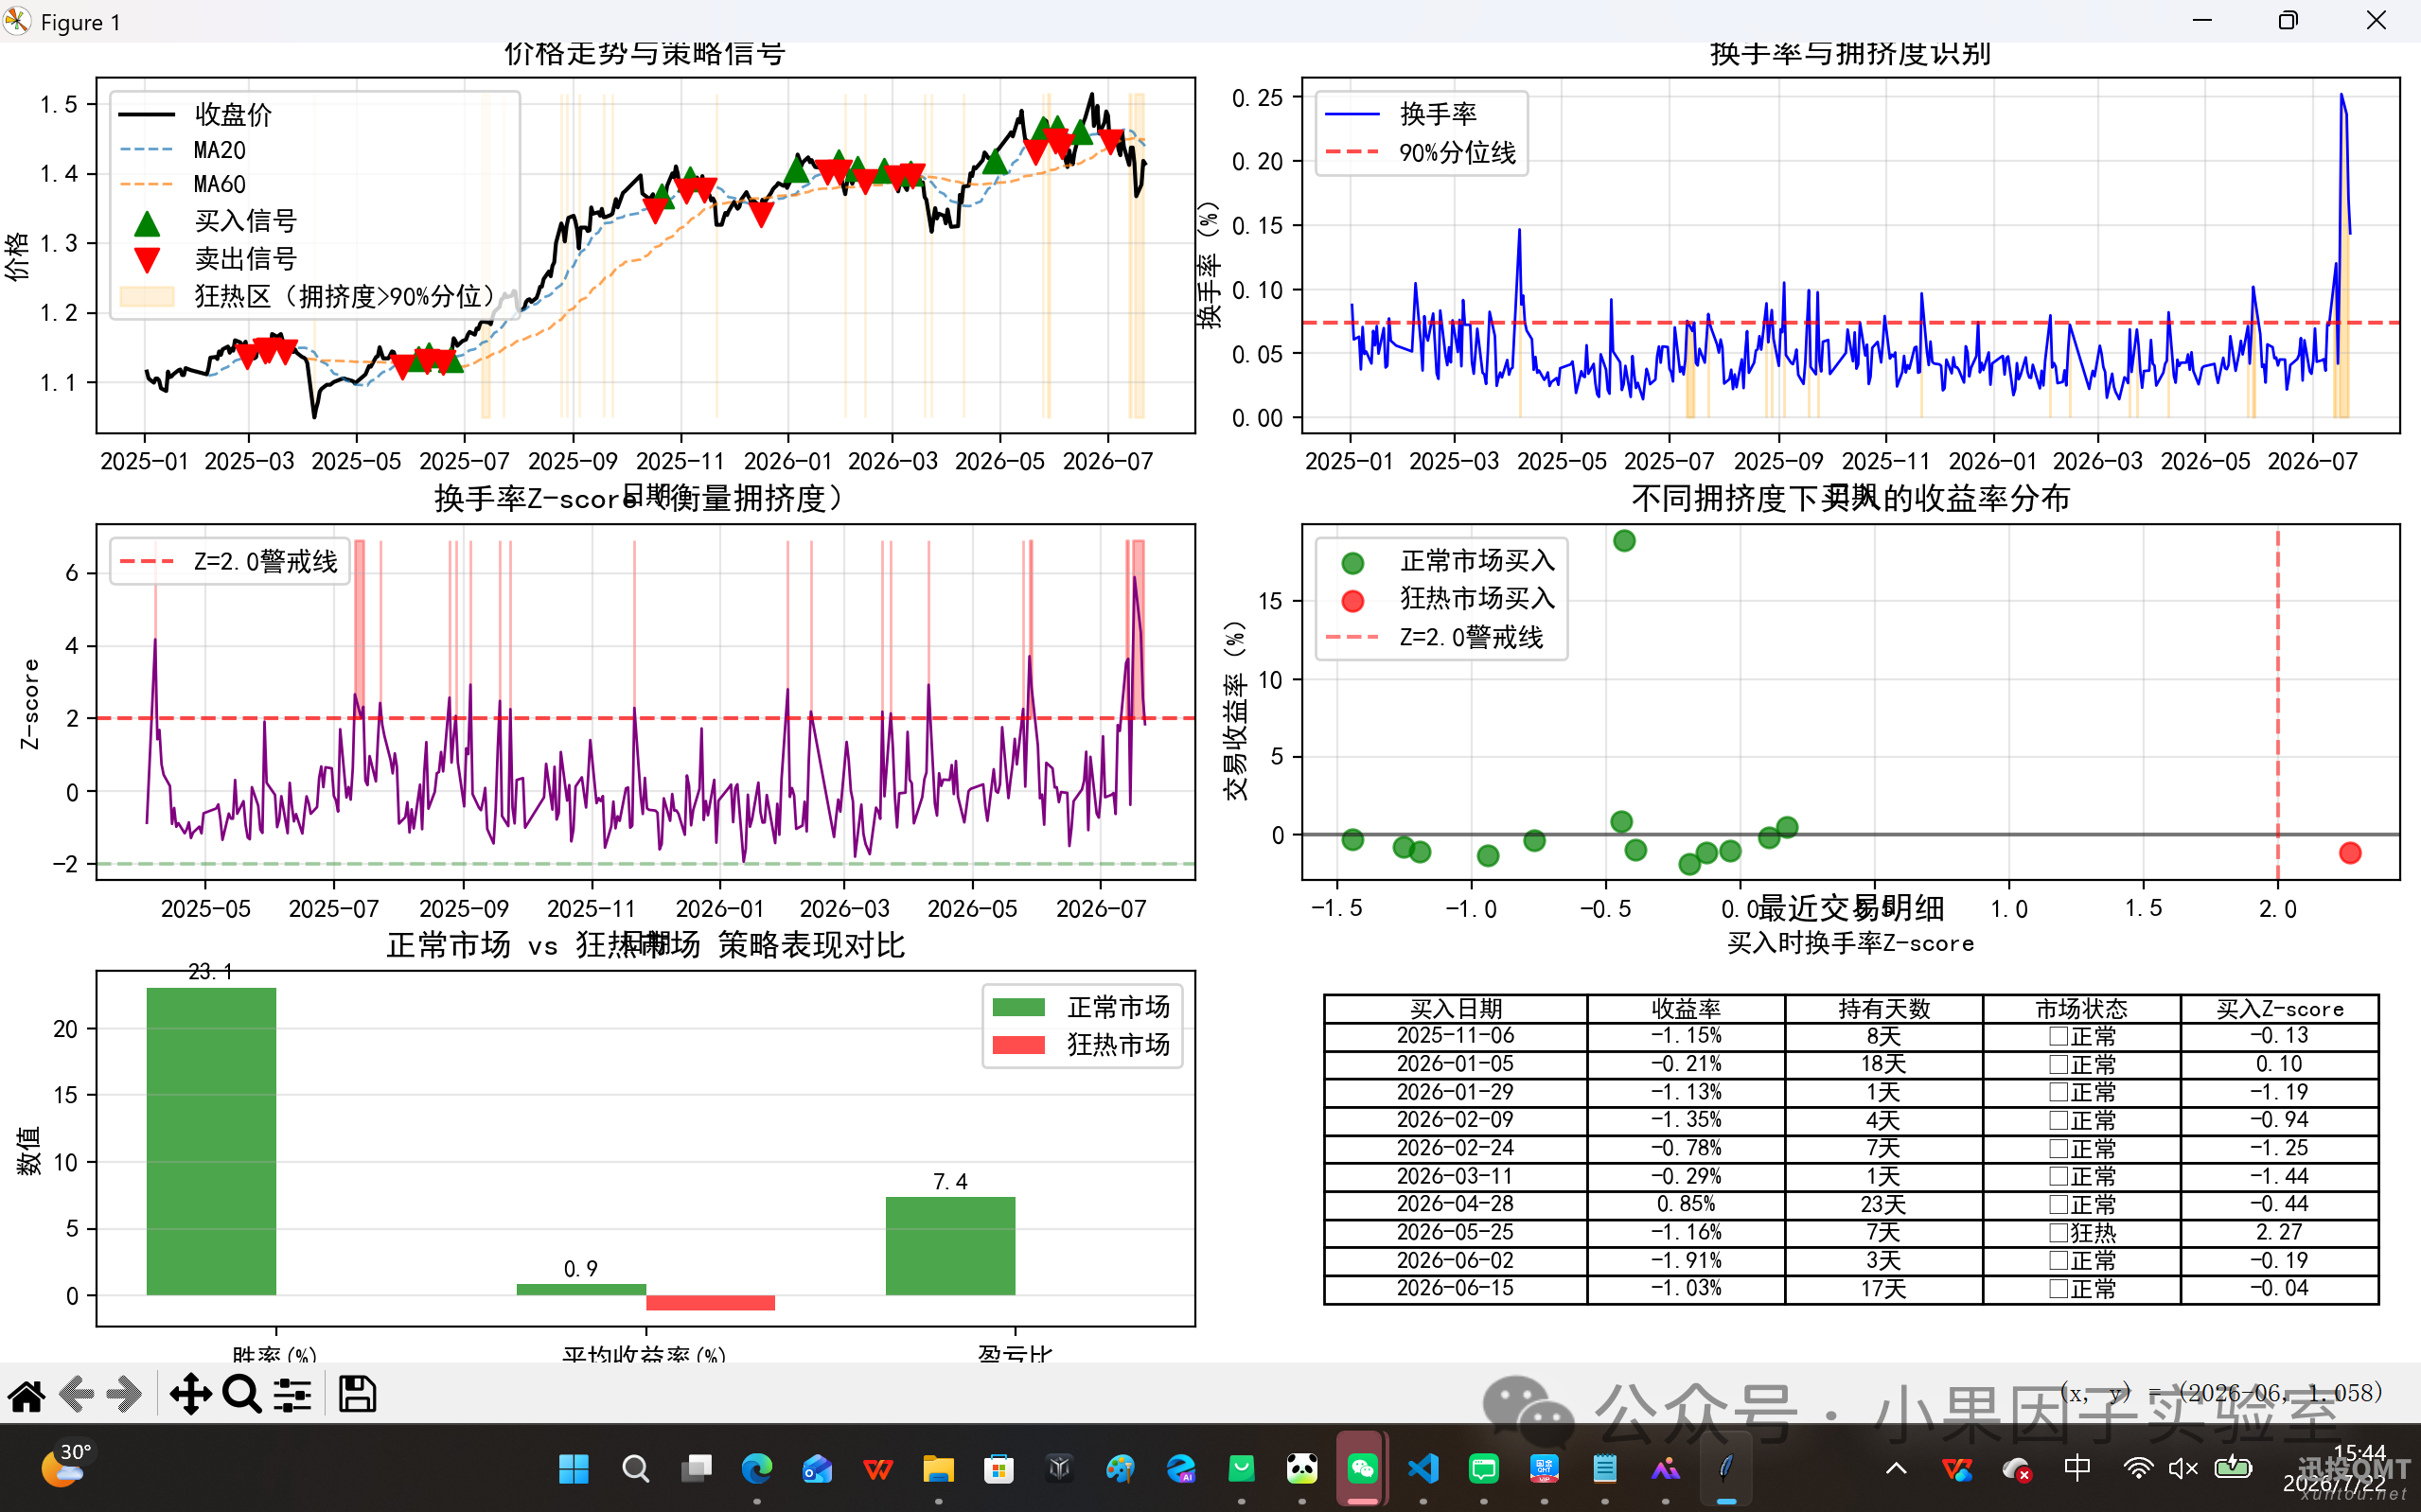
Task: Switch the Chinese input method indicator
Action: [x=2077, y=1468]
